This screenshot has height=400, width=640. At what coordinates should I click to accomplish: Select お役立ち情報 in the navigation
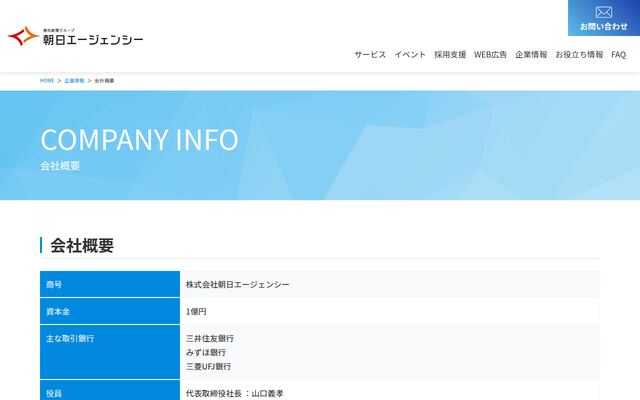click(579, 55)
